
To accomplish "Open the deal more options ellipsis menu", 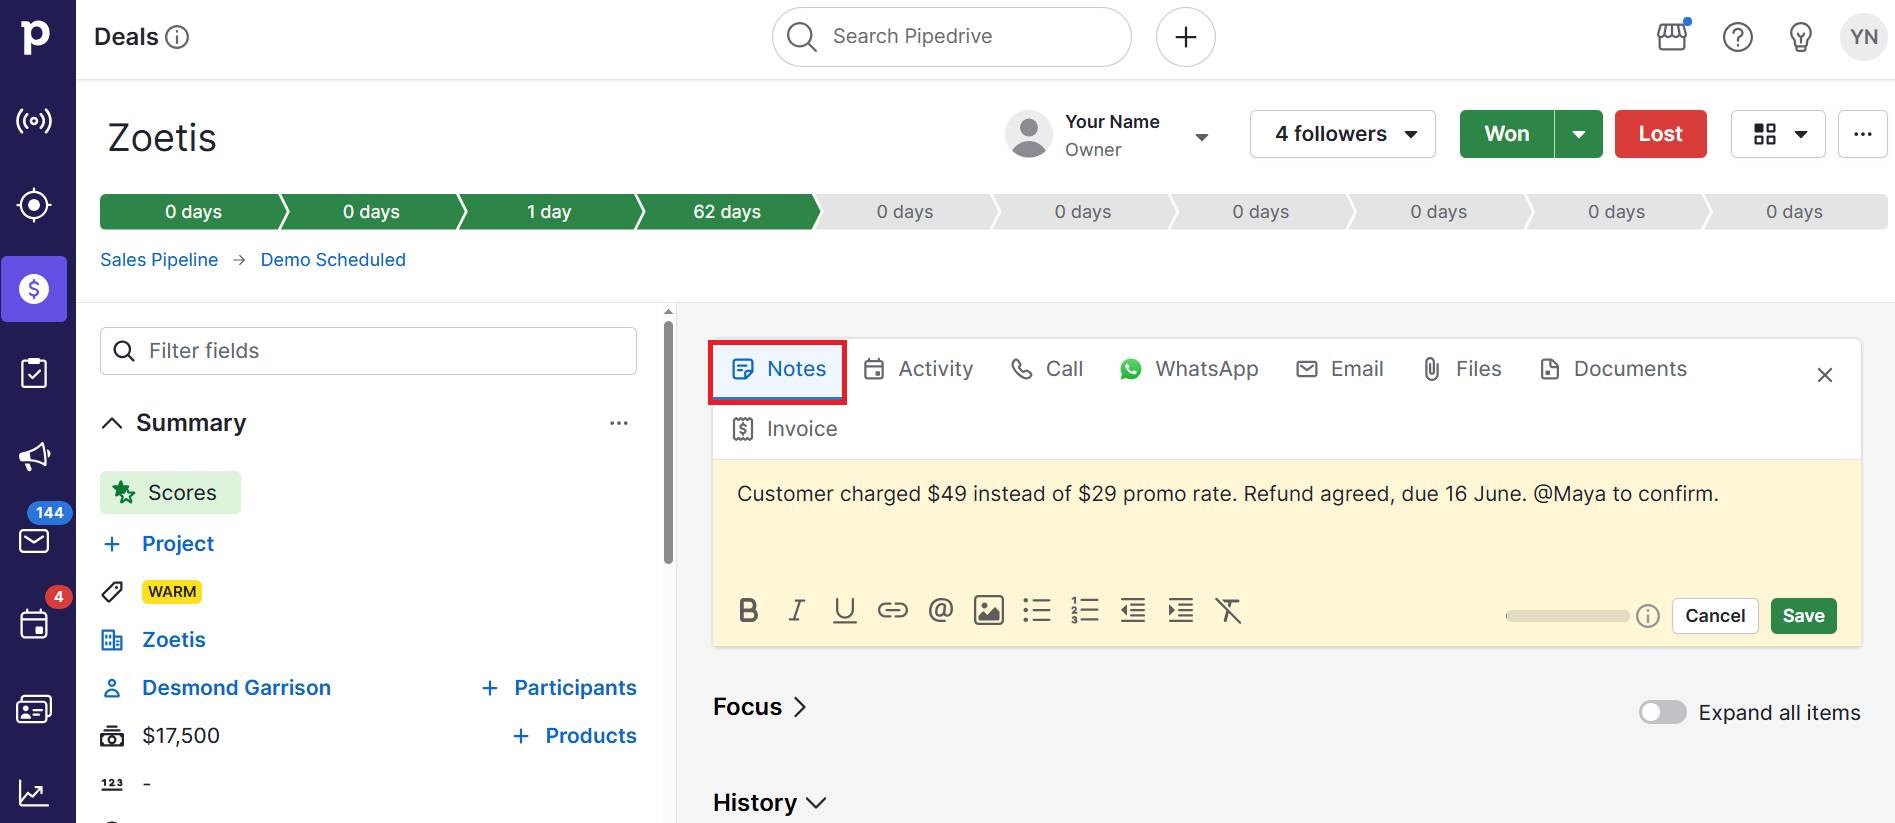I will coord(1862,134).
